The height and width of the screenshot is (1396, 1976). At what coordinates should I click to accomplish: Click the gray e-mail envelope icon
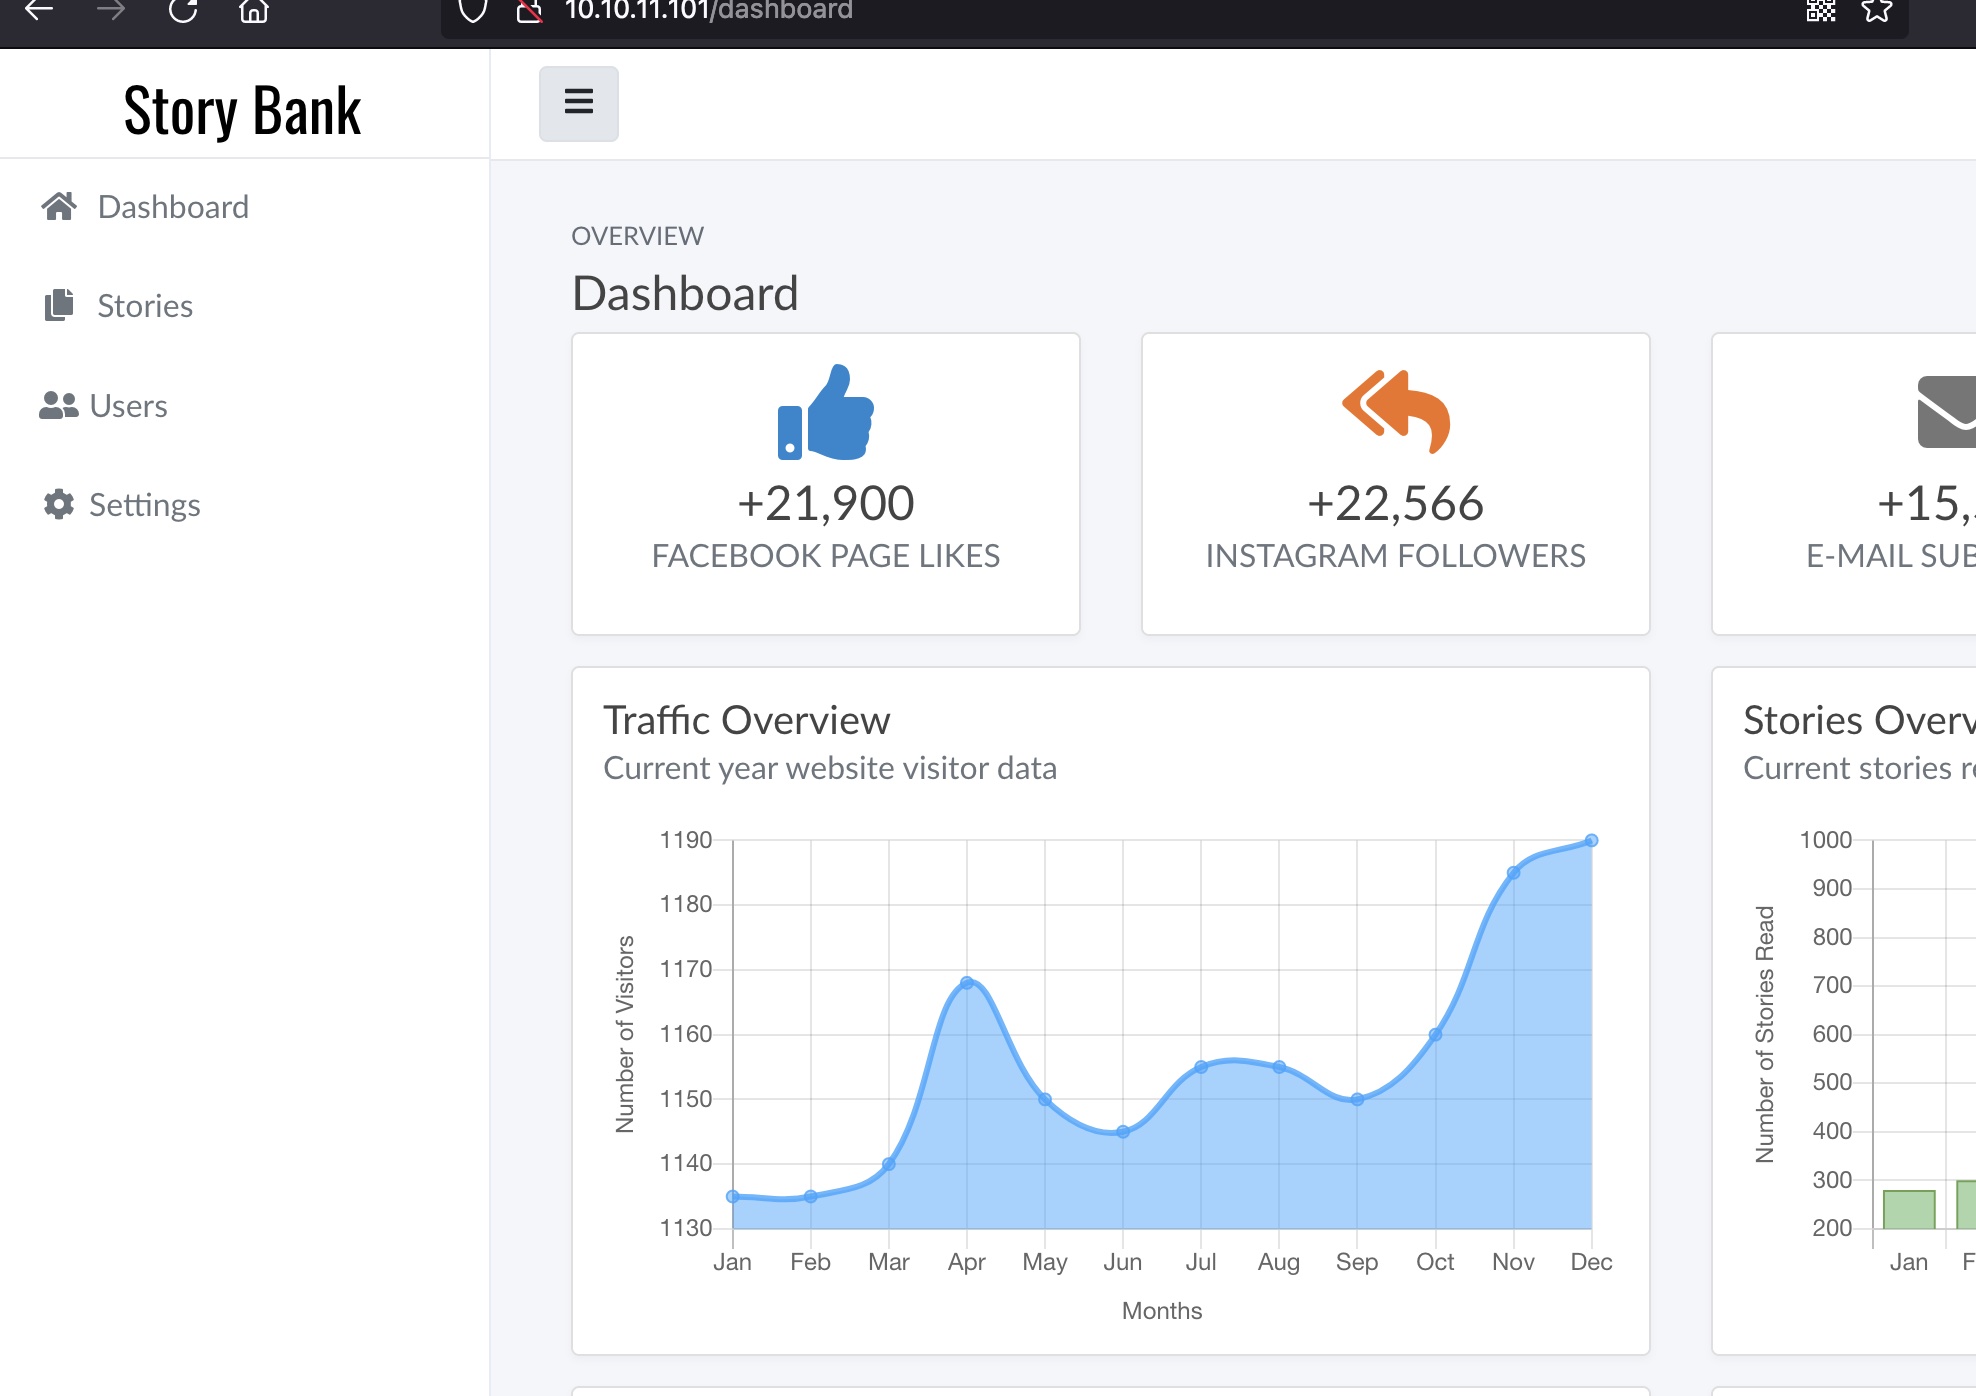[x=1948, y=412]
